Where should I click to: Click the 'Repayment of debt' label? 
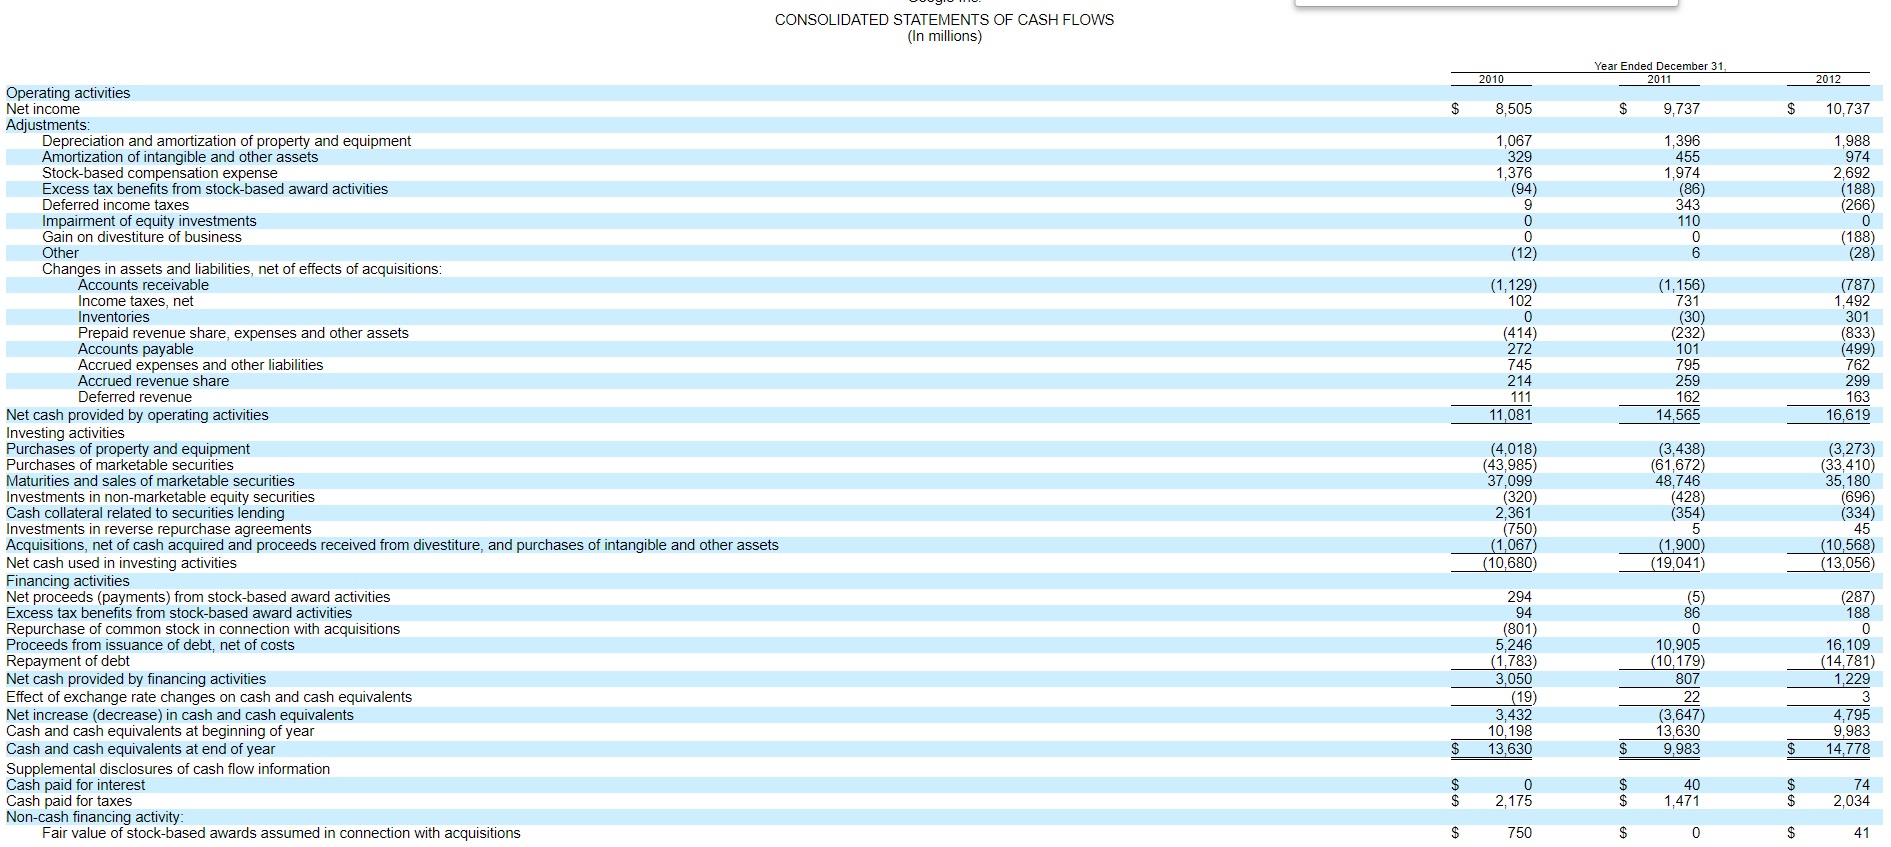pyautogui.click(x=68, y=661)
